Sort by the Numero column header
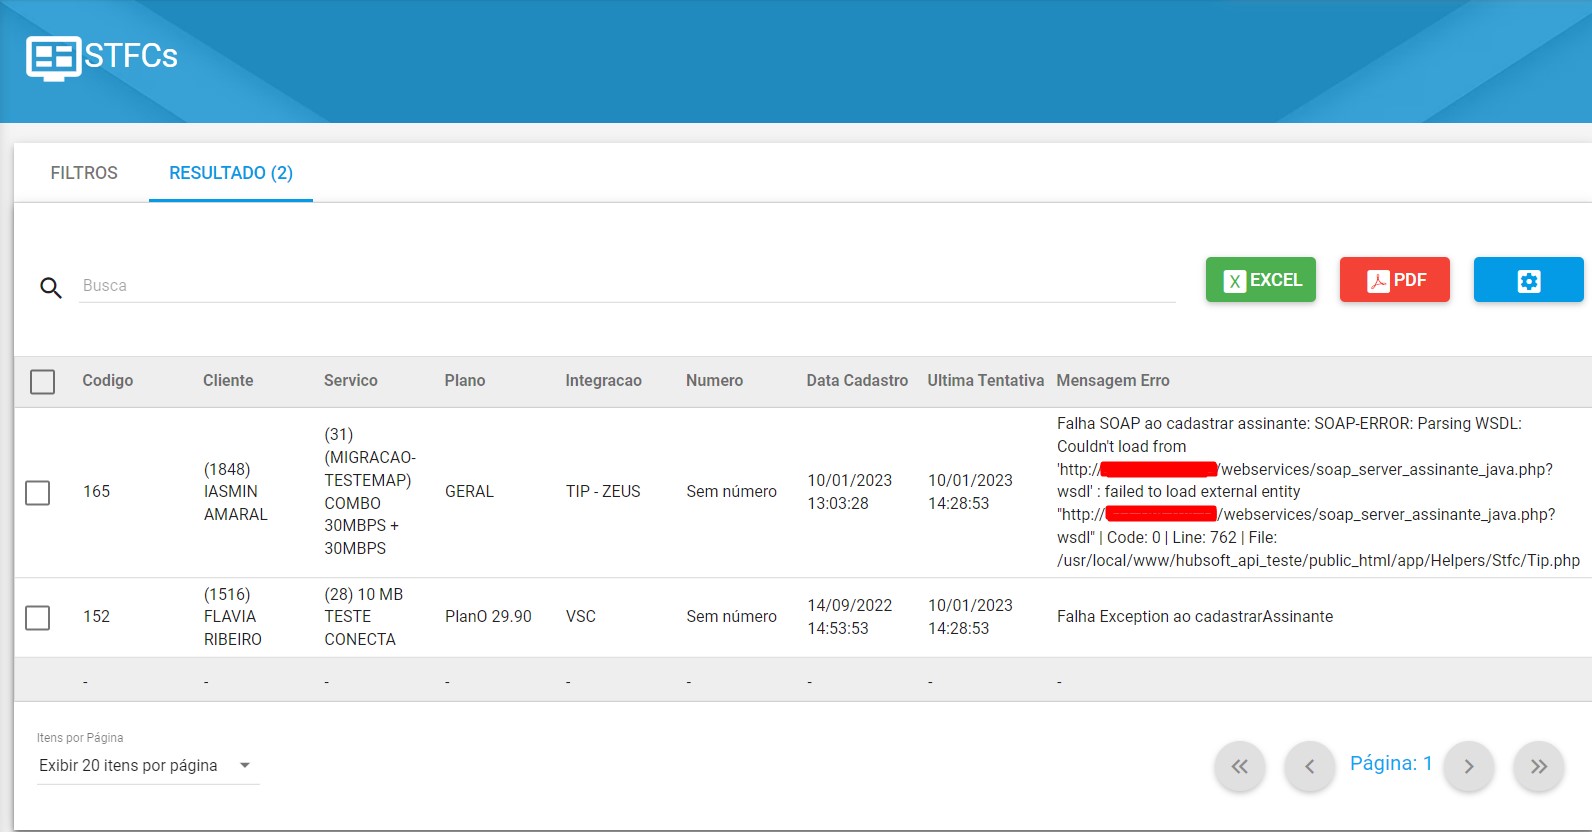The width and height of the screenshot is (1592, 832). (714, 381)
